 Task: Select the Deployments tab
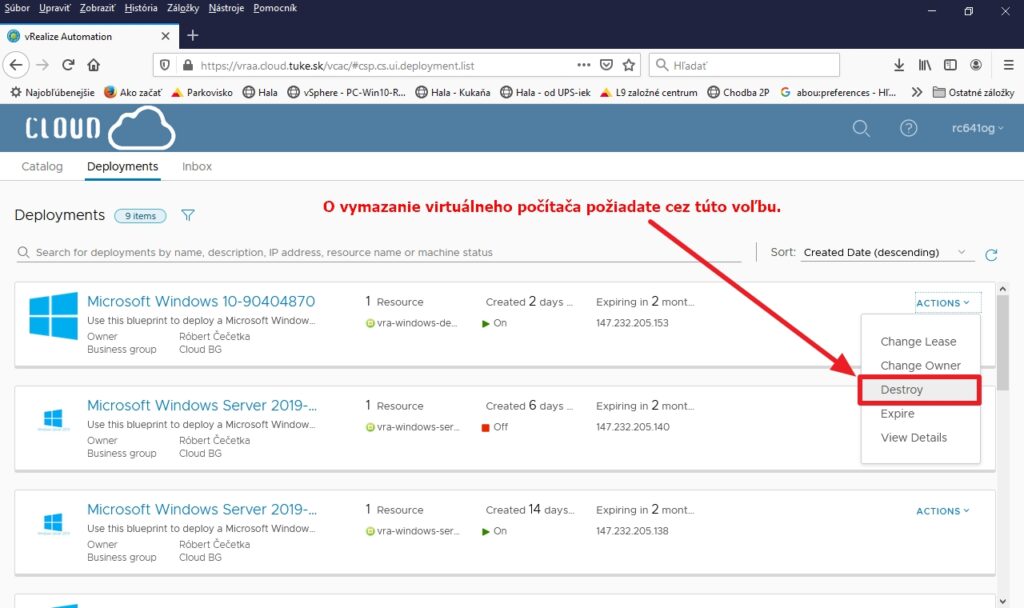coord(122,167)
